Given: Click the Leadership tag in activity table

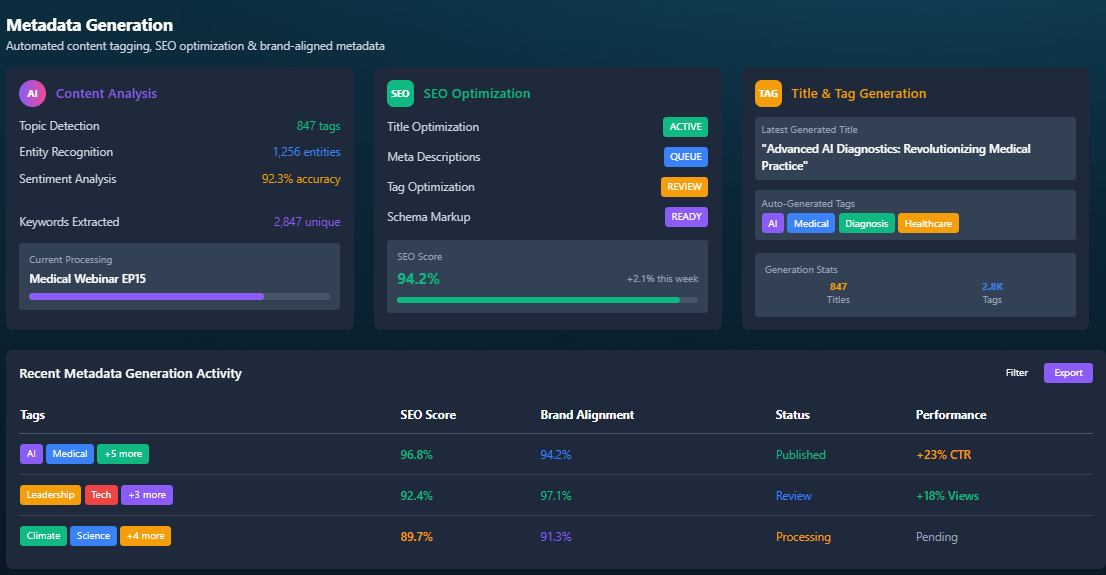Looking at the screenshot, I should click(x=50, y=495).
